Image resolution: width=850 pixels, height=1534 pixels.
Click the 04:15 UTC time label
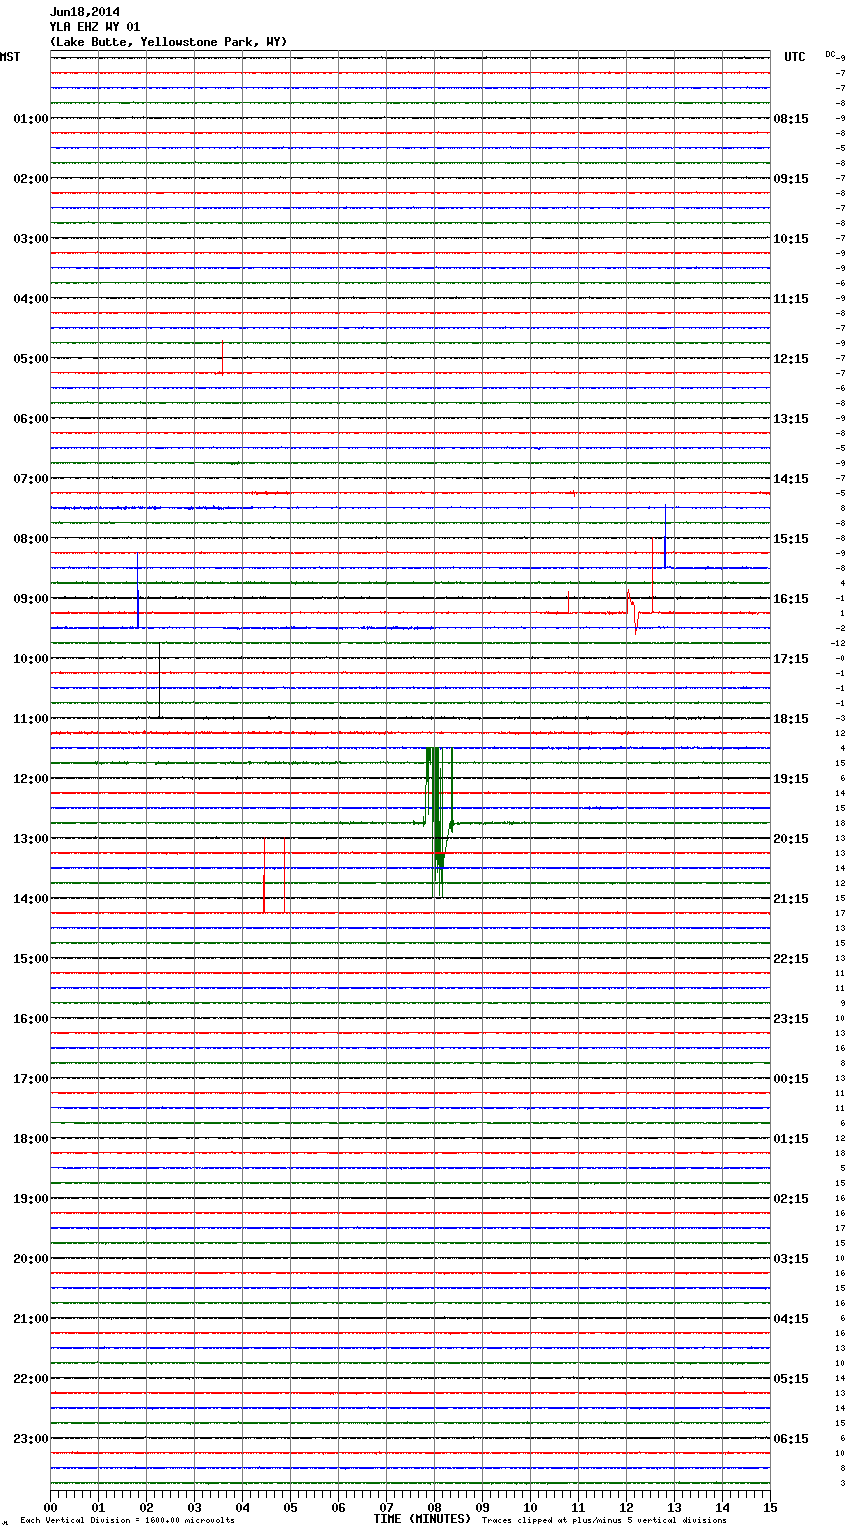point(791,1319)
